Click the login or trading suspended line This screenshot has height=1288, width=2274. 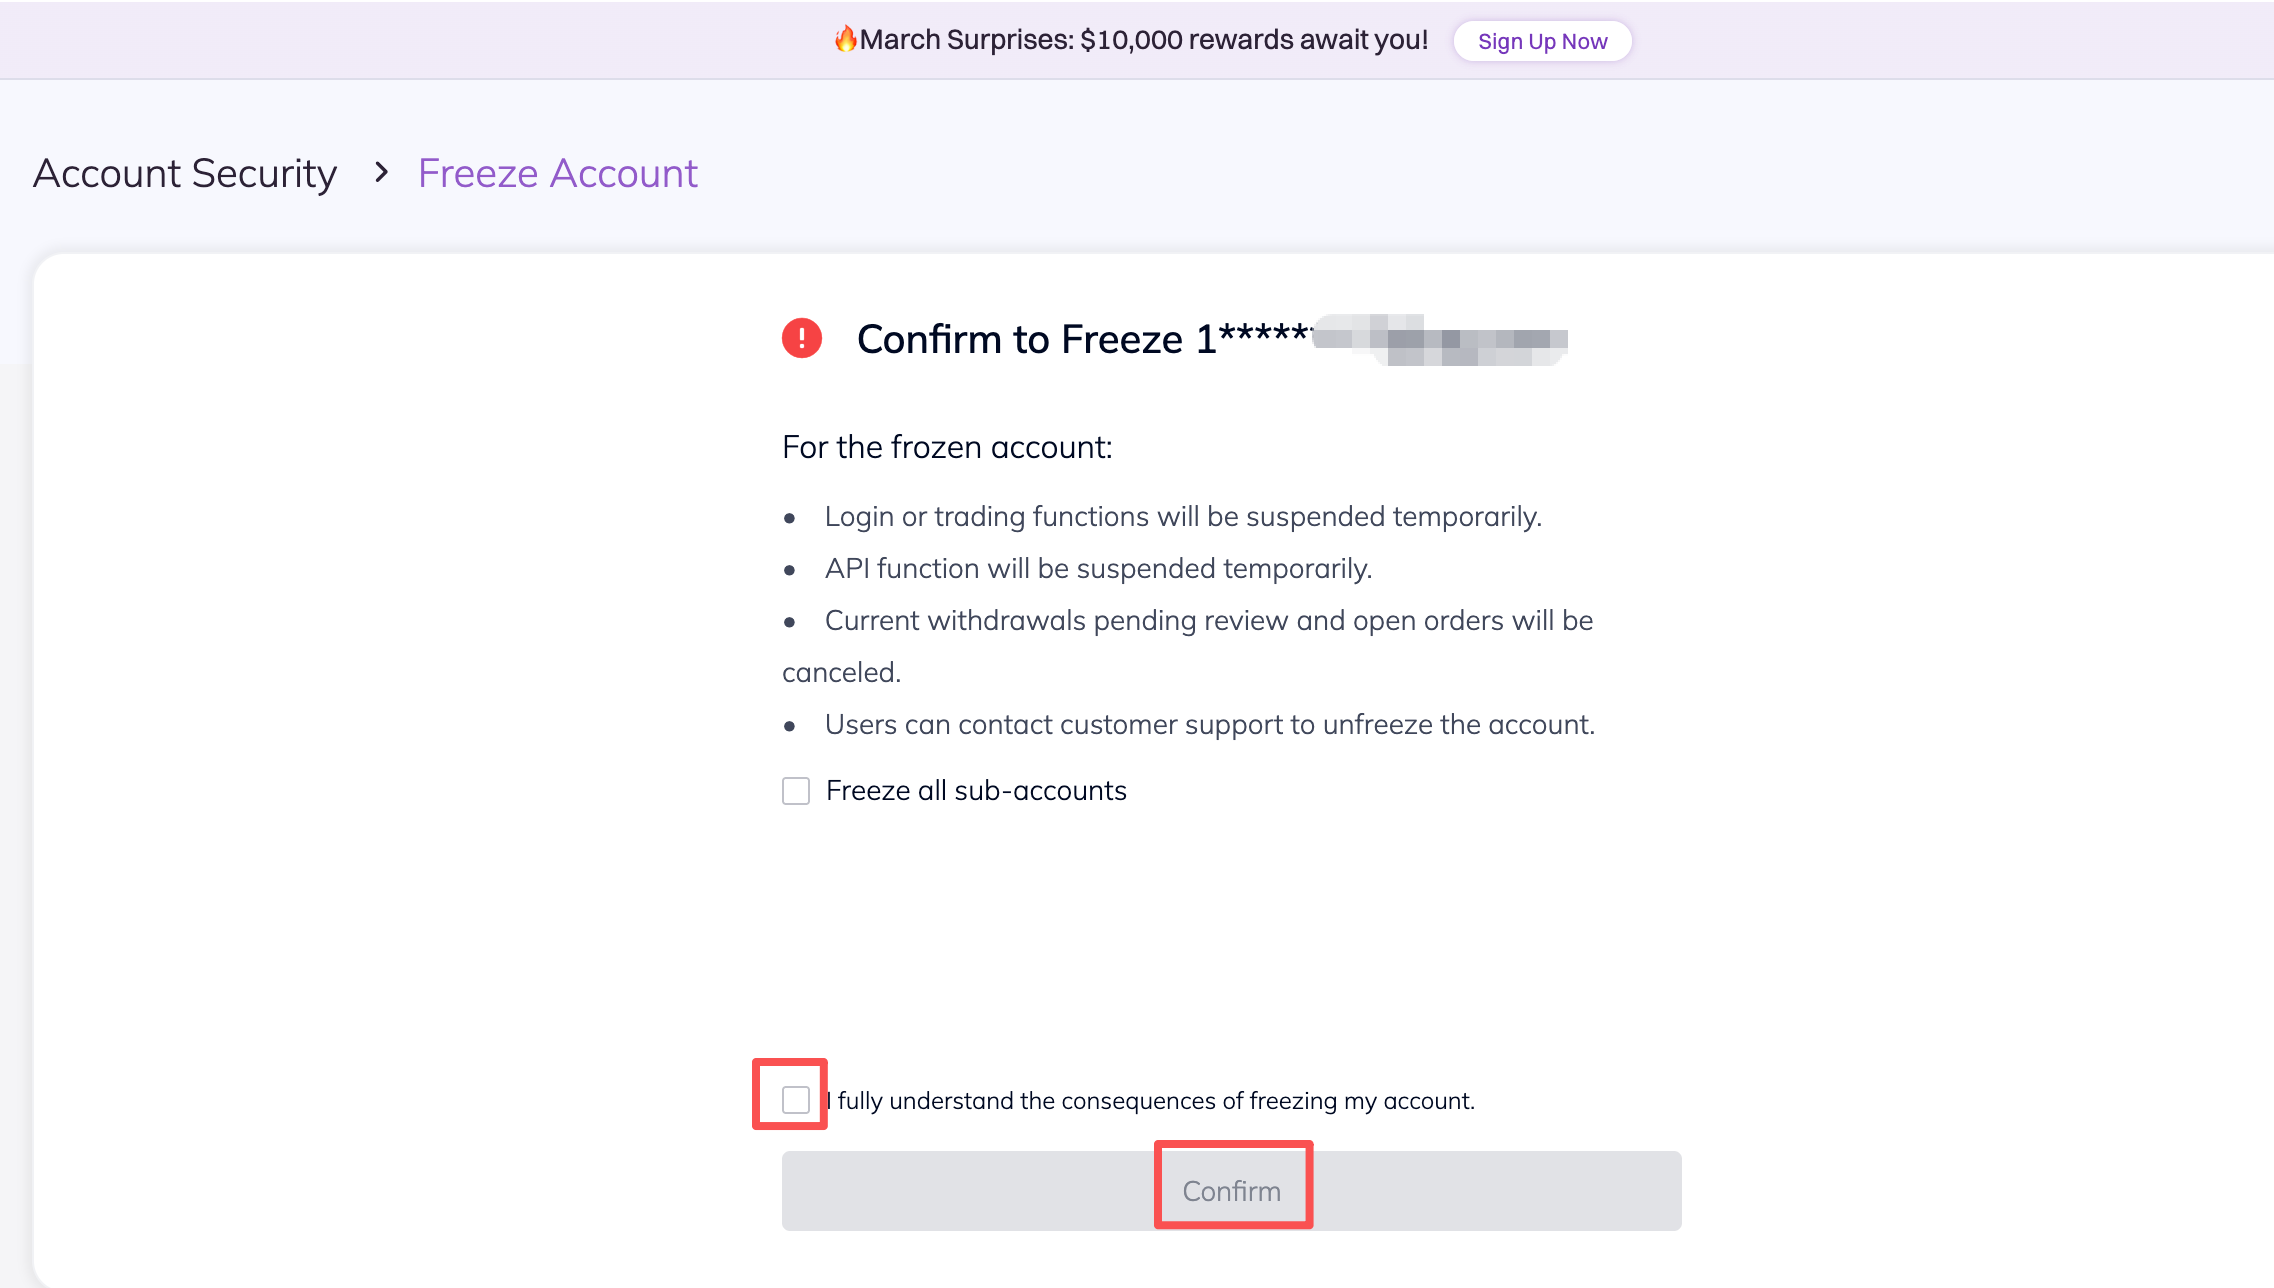point(1183,517)
